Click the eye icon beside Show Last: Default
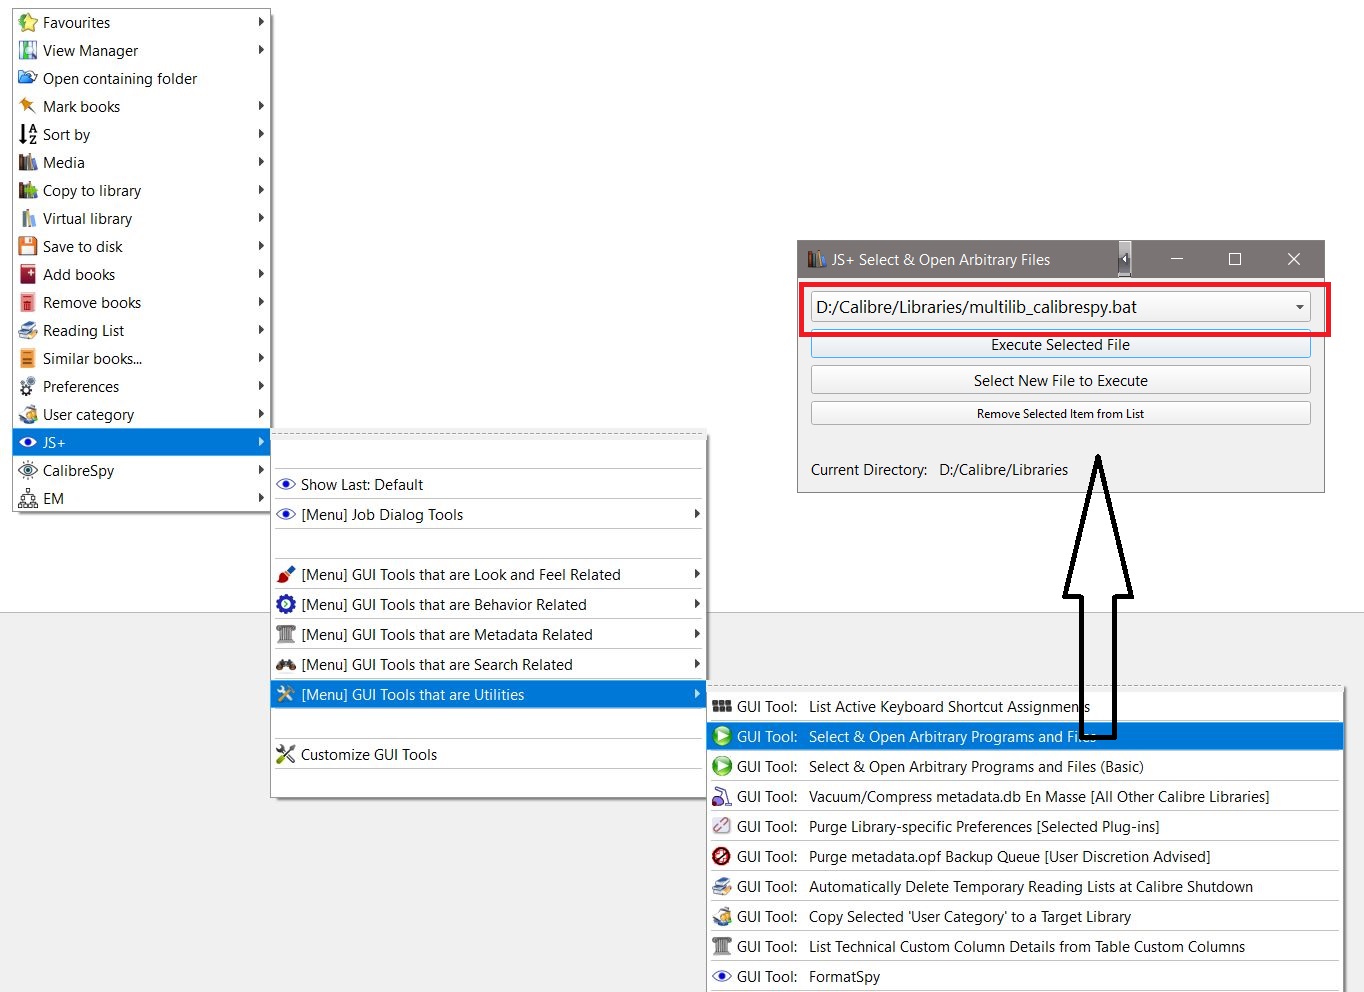The image size is (1364, 992). 286,484
